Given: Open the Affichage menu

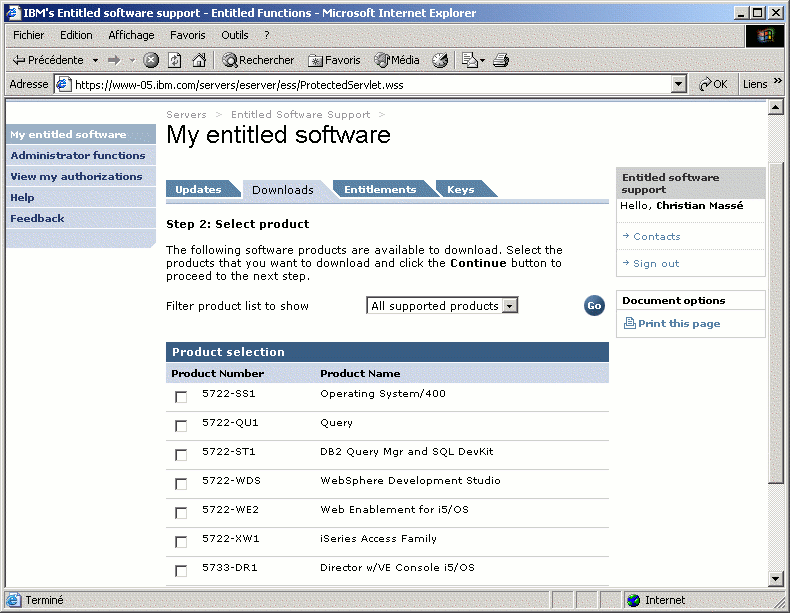Looking at the screenshot, I should (131, 35).
